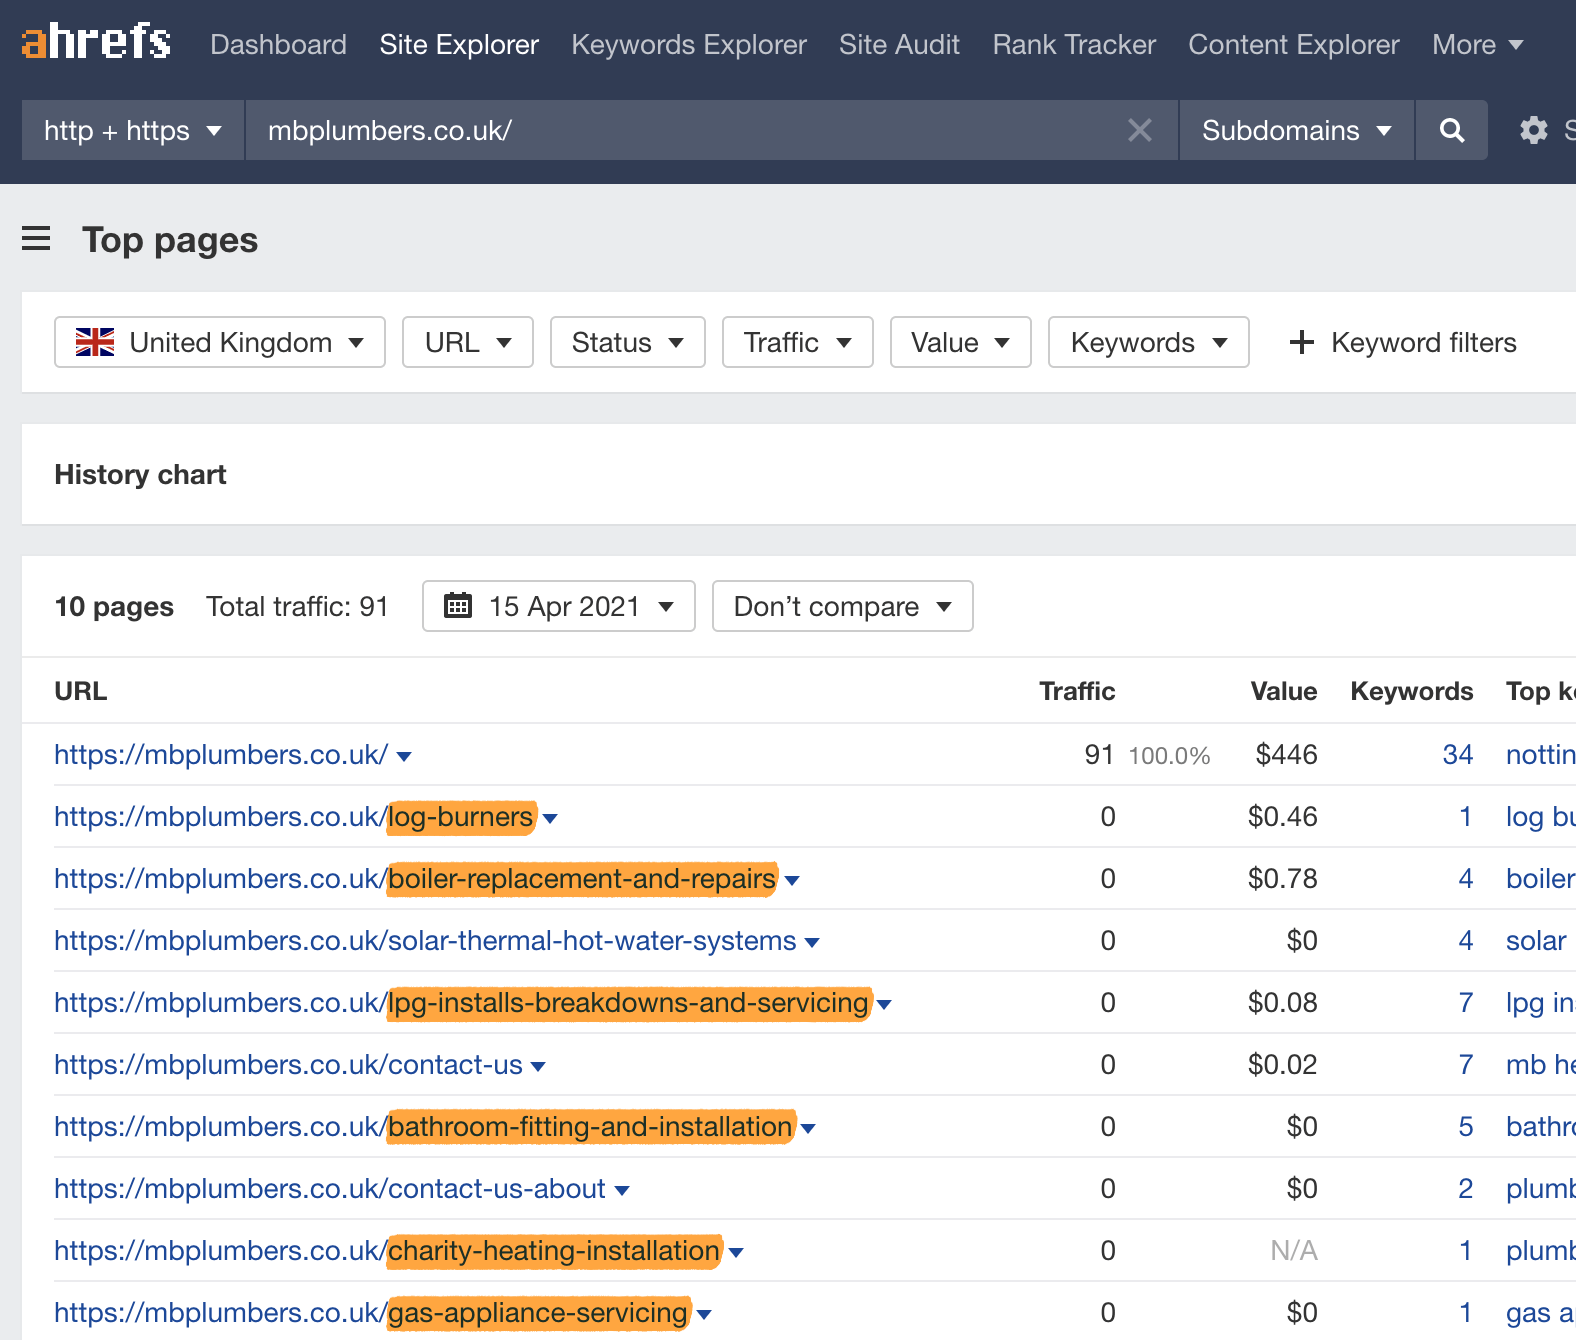Expand the arrow next to the log-burners URL
The width and height of the screenshot is (1576, 1340).
(x=550, y=819)
